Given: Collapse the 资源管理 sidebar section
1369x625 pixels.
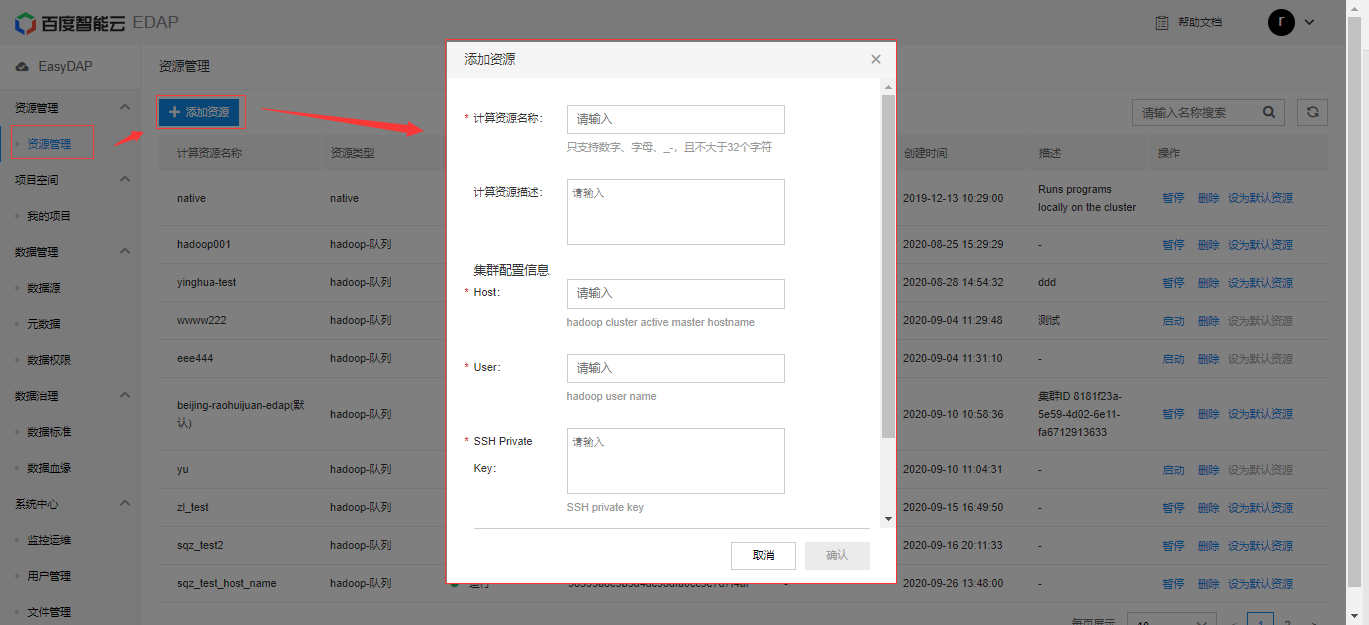Looking at the screenshot, I should click(125, 107).
